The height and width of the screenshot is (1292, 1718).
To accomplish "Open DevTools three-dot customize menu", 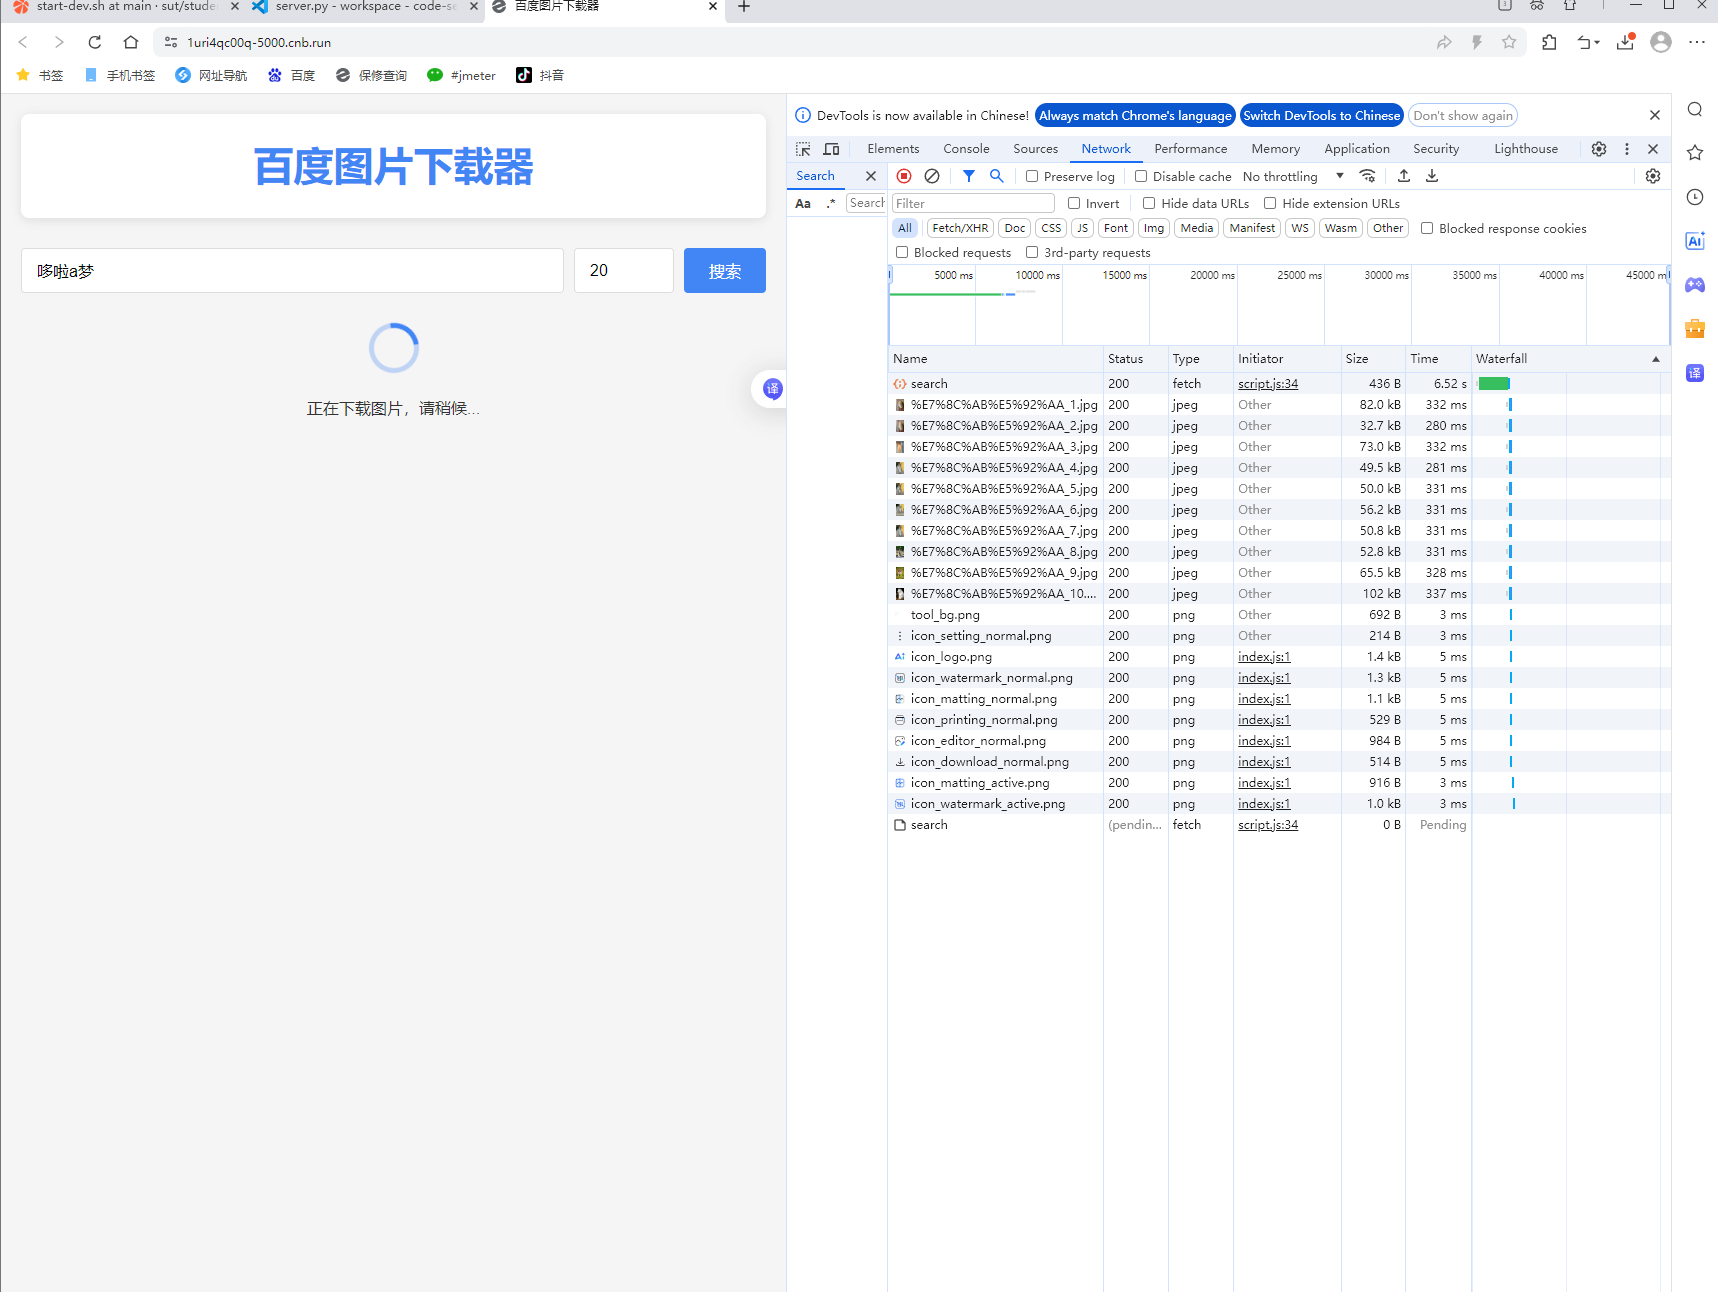I will pos(1627,149).
